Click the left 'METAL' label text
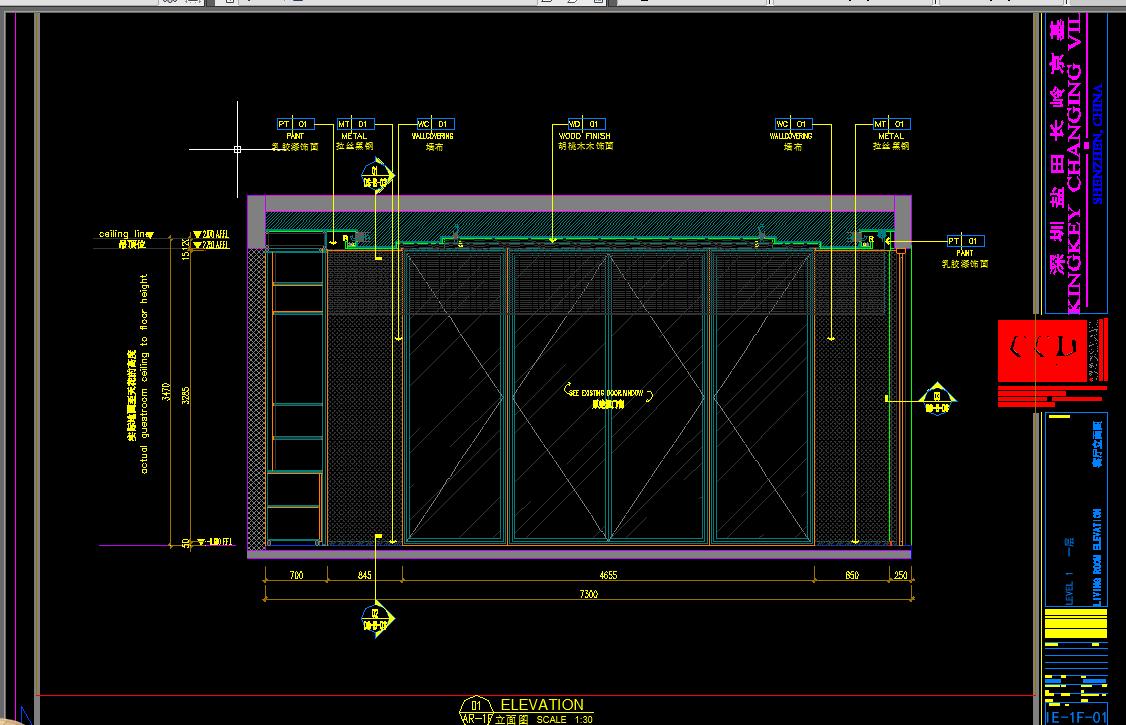The width and height of the screenshot is (1126, 725). tap(354, 136)
